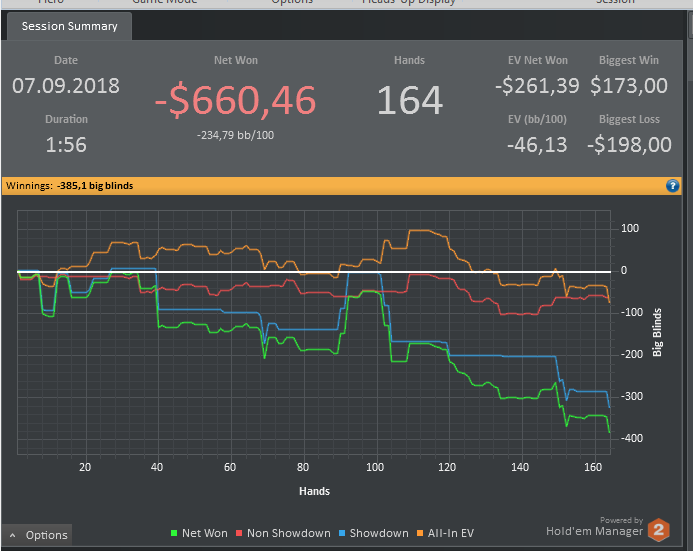Click the blue help question mark icon
The height and width of the screenshot is (551, 693).
tap(672, 186)
